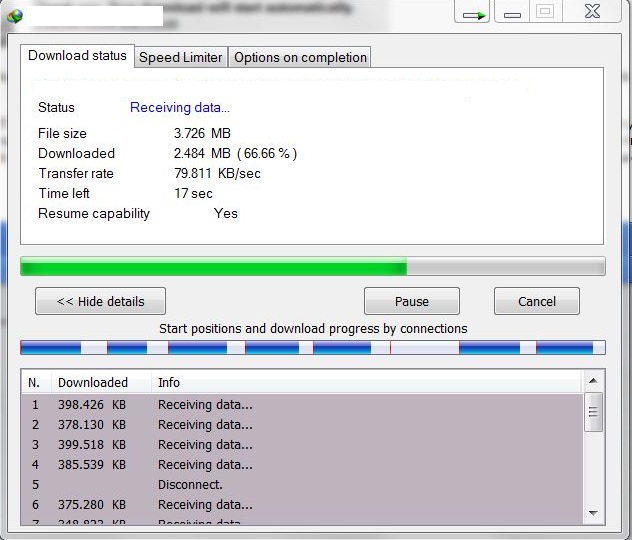Open the Options on completion tab

click(300, 57)
